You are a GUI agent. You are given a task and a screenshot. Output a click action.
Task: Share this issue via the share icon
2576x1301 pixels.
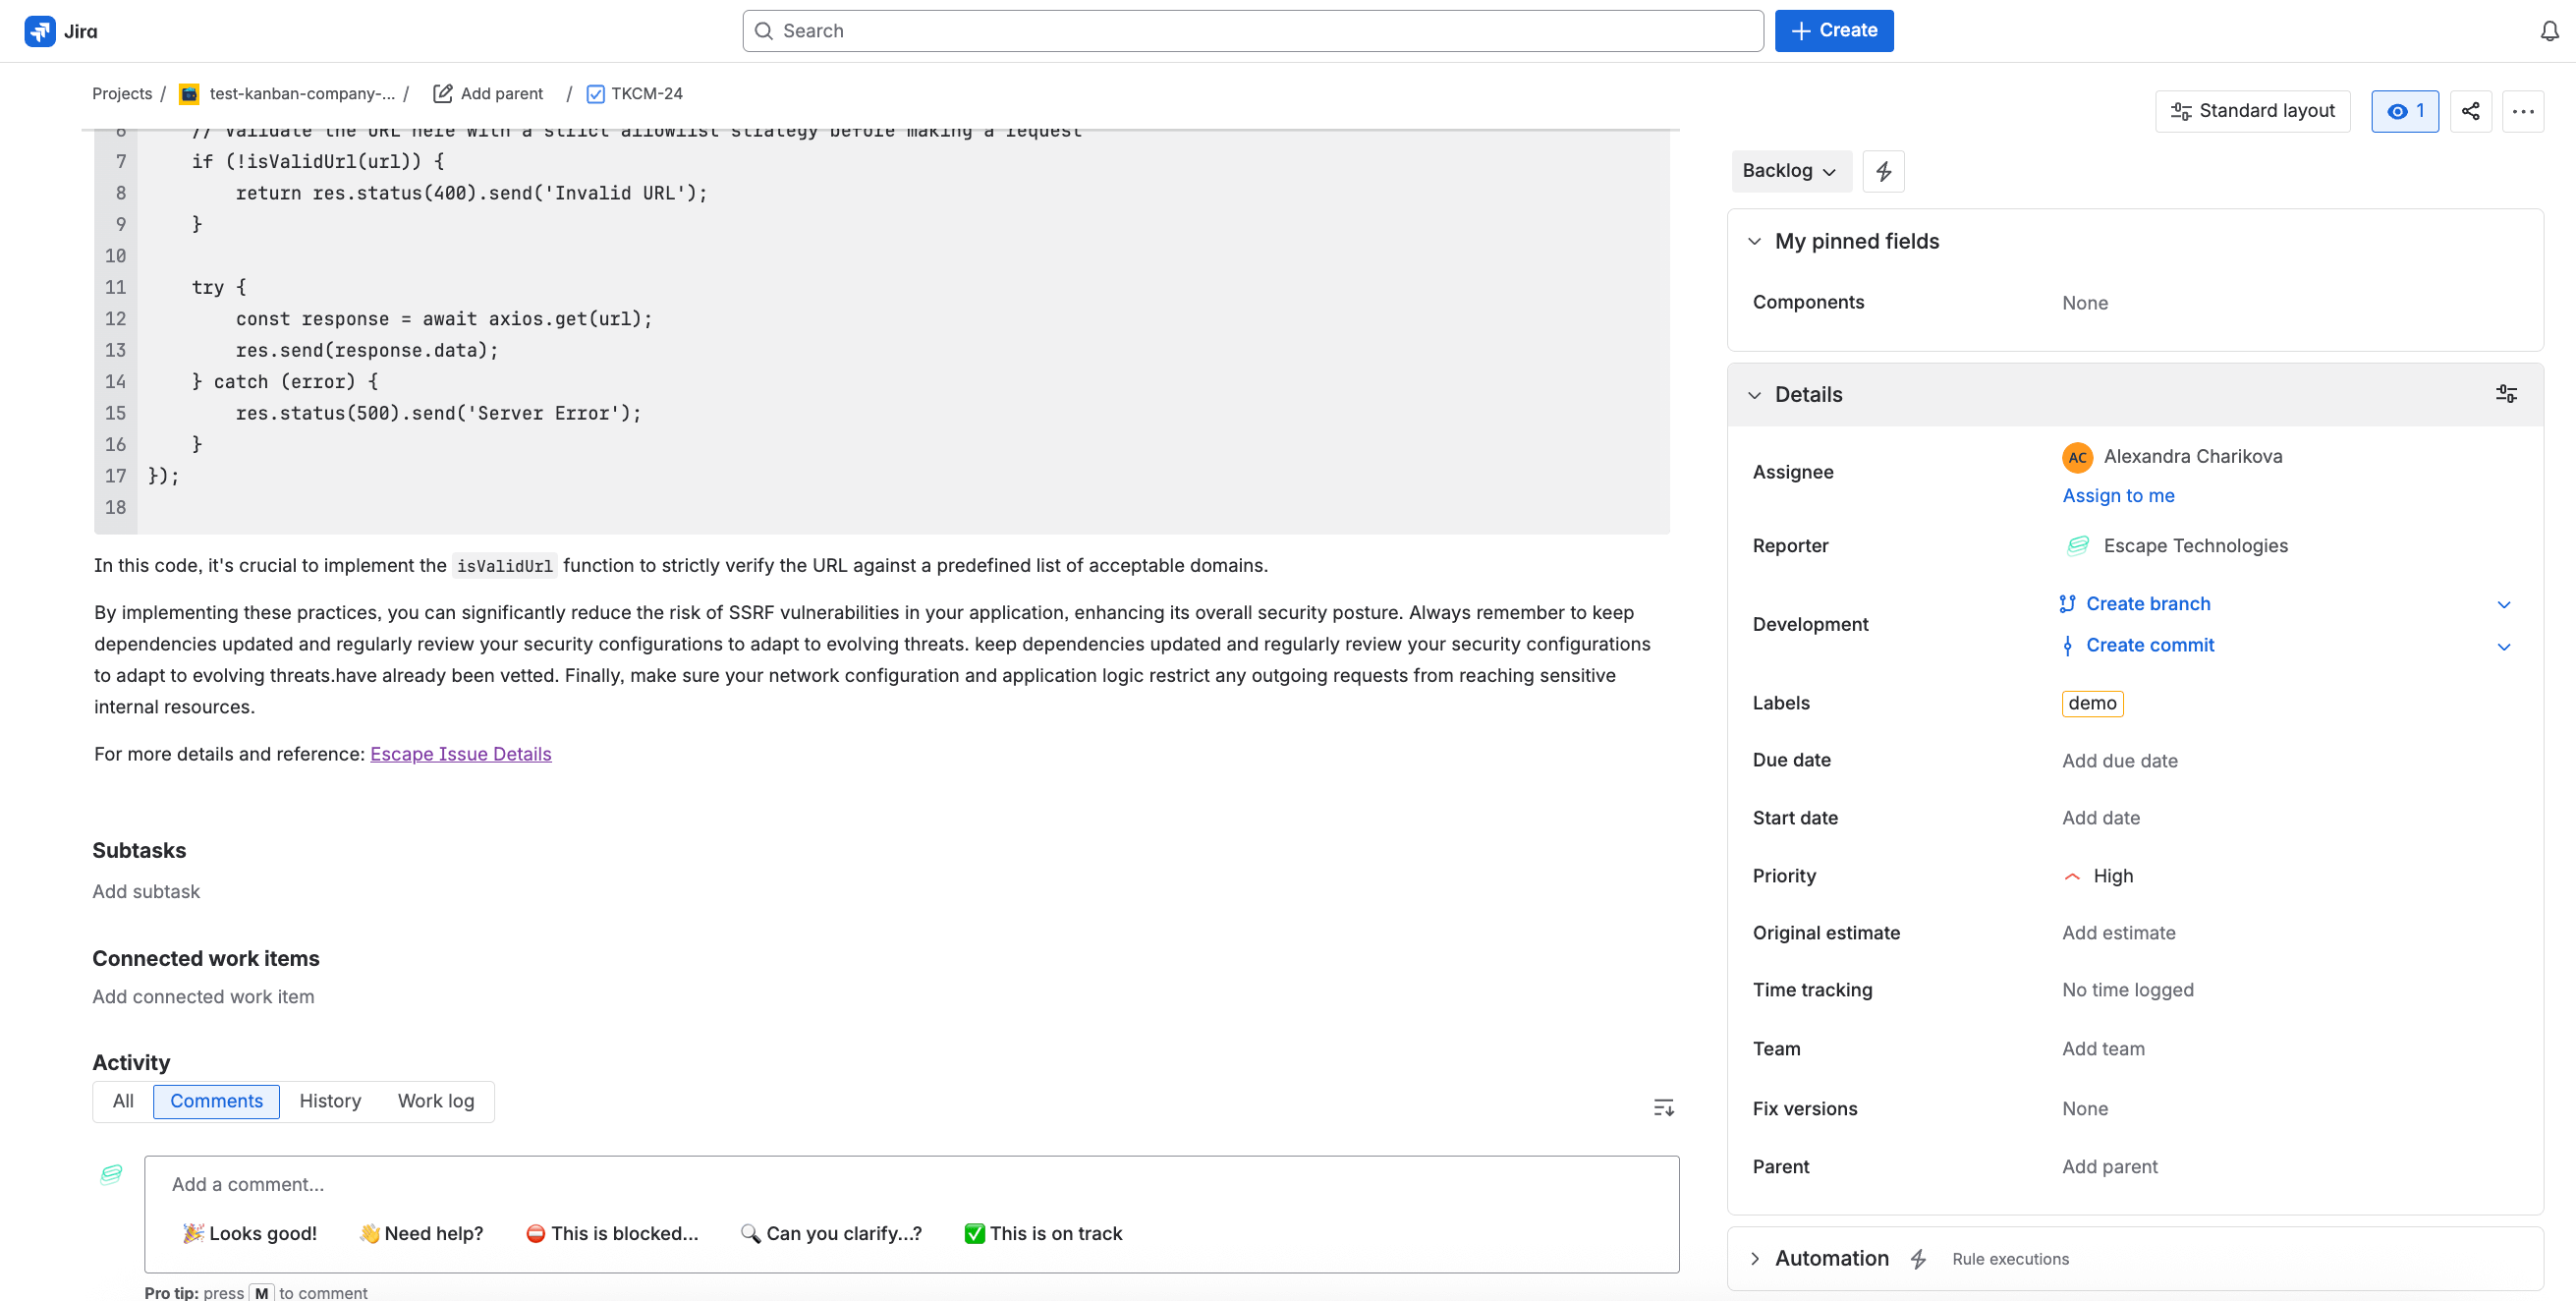point(2471,111)
